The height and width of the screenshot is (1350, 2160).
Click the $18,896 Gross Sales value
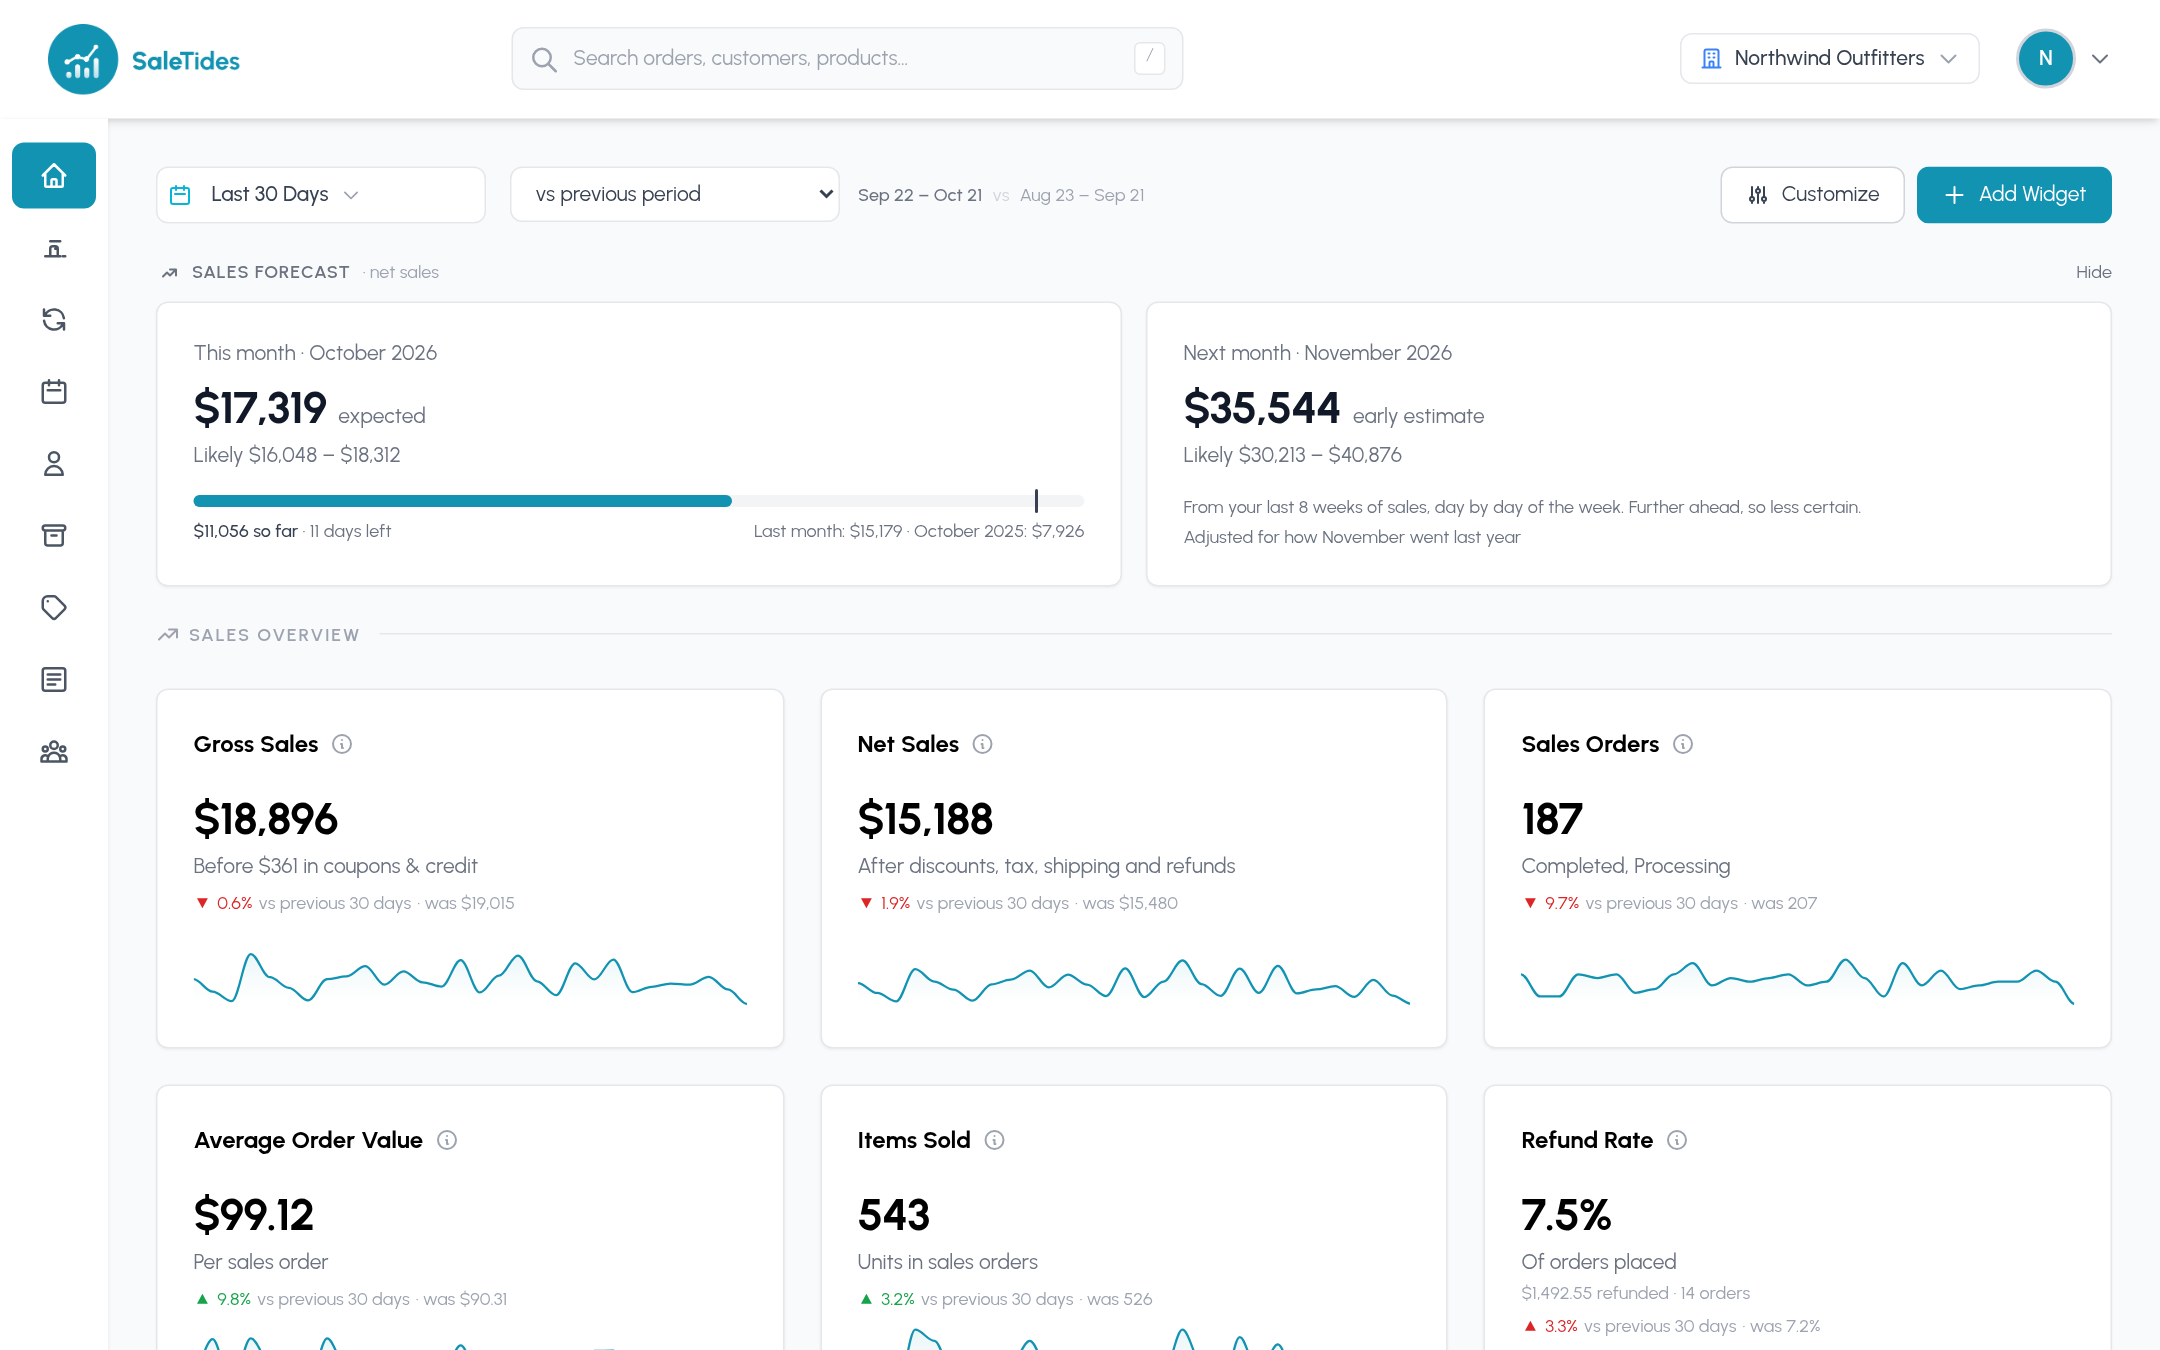[266, 819]
